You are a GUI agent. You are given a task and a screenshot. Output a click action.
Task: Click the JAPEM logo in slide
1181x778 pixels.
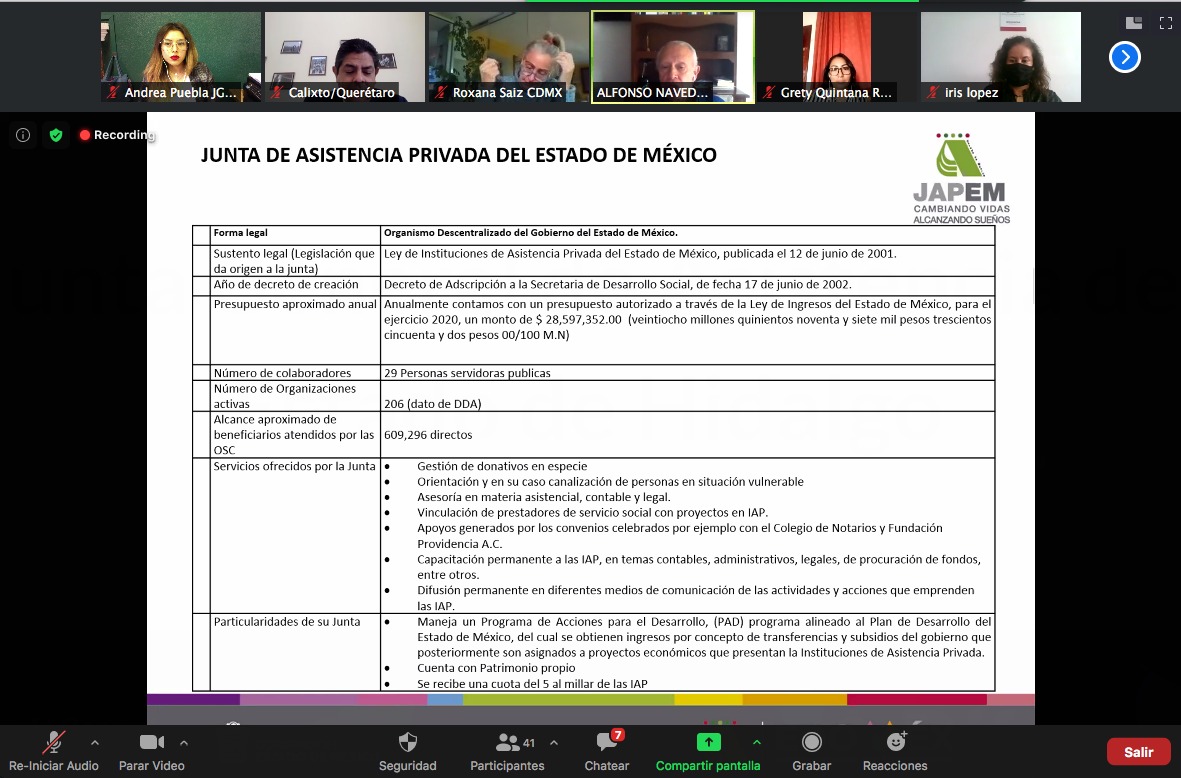pos(961,178)
